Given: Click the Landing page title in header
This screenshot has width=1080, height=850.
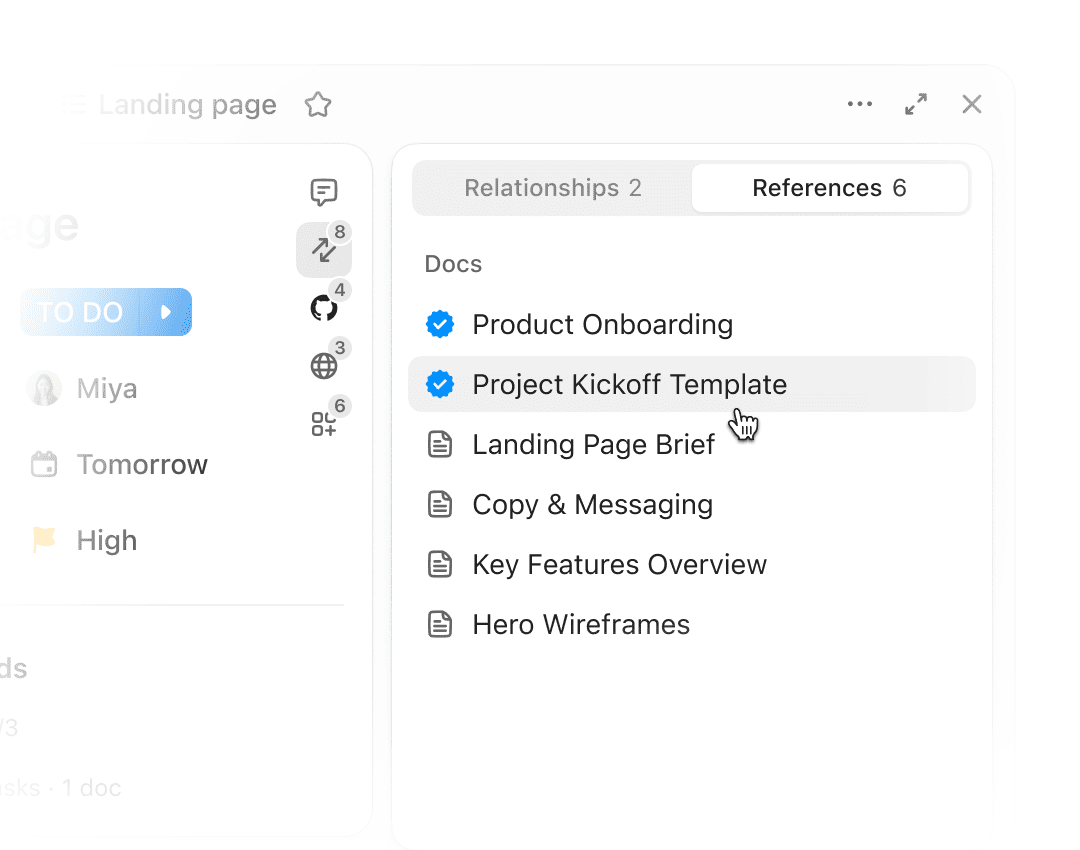Looking at the screenshot, I should tap(187, 105).
